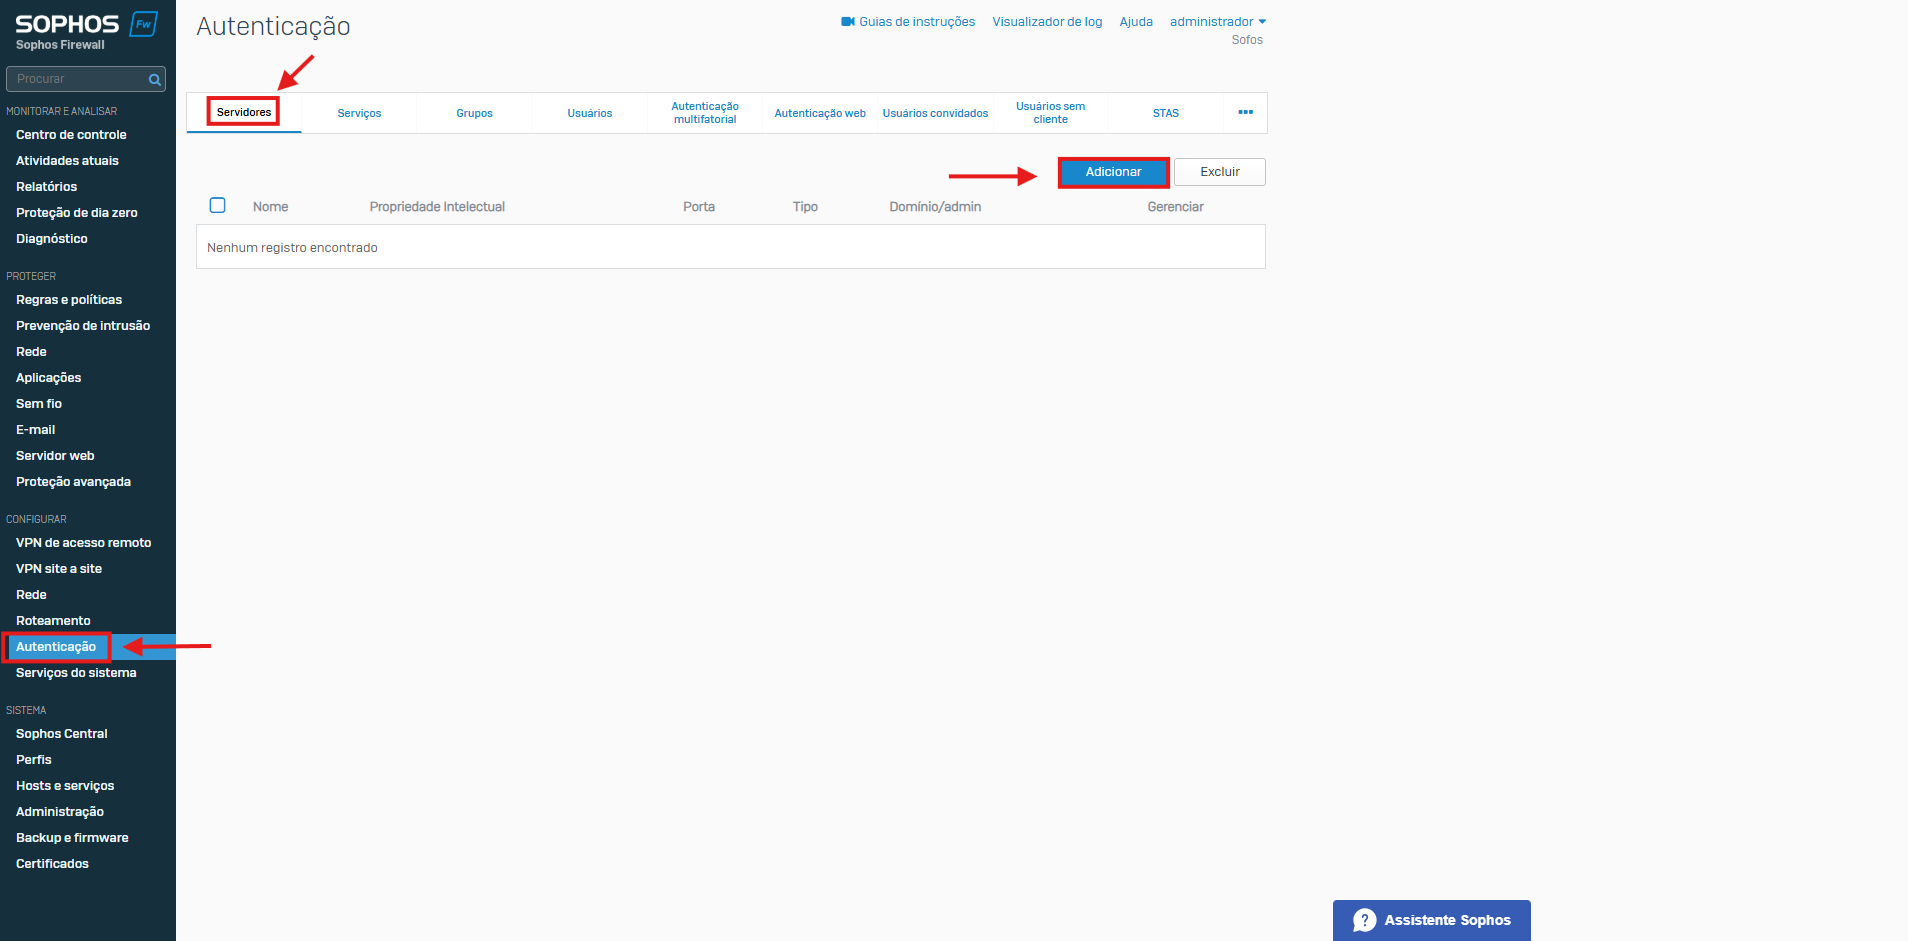
Task: Open the Usuários sem cliente tab
Action: 1050,113
